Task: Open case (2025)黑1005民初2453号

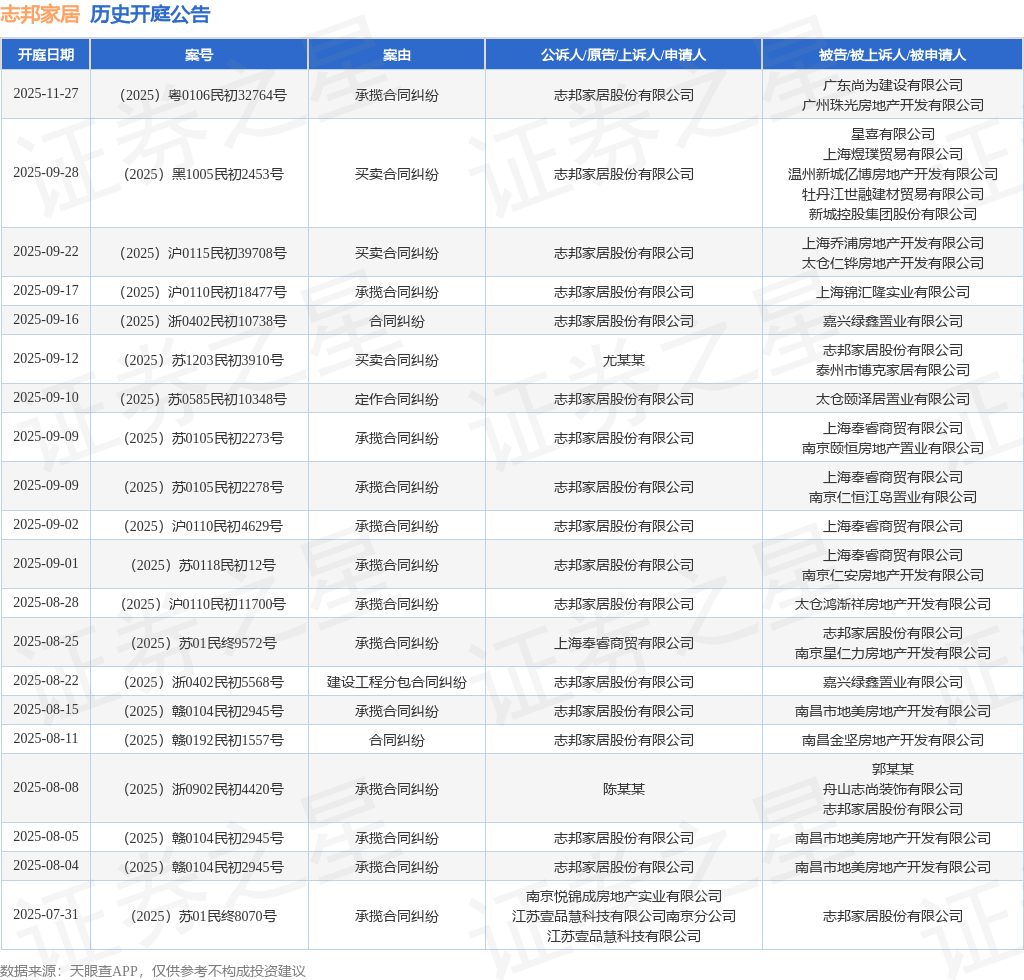Action: coord(203,174)
